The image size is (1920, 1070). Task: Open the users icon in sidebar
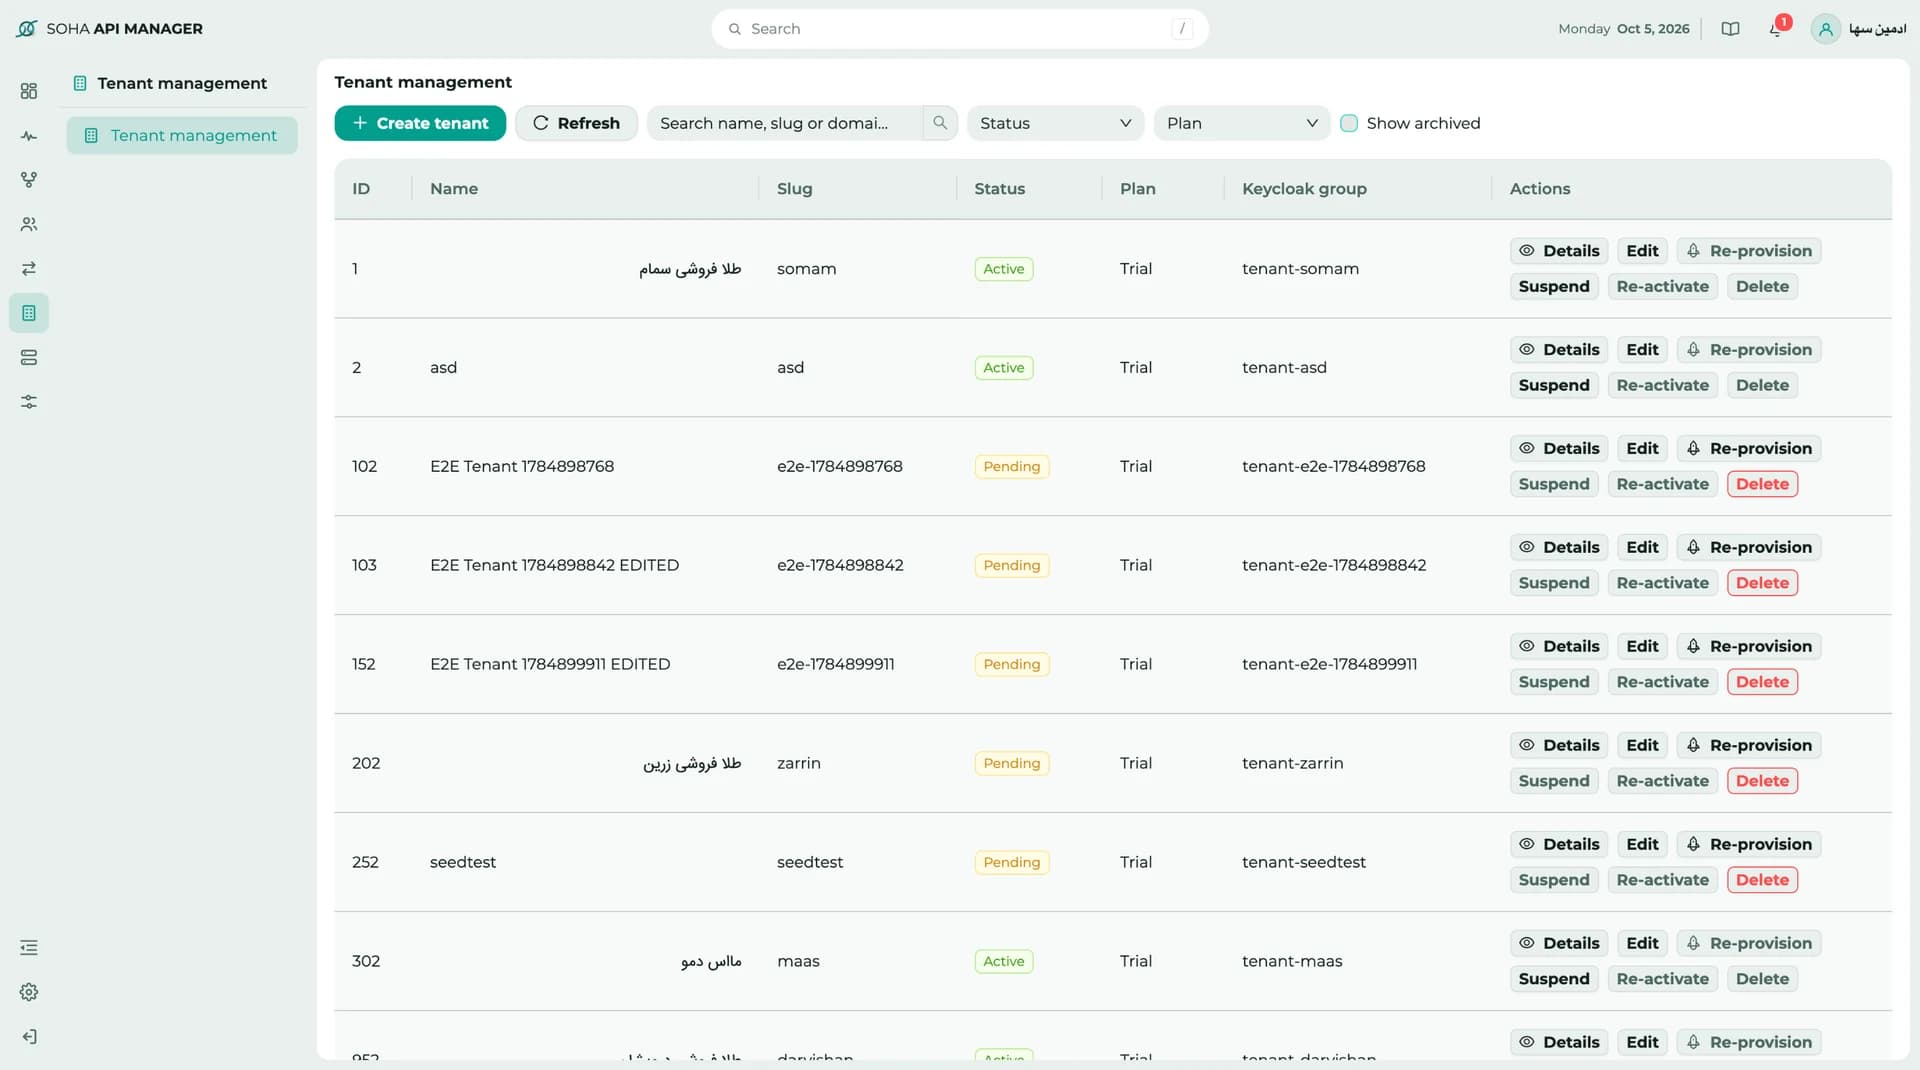point(29,224)
